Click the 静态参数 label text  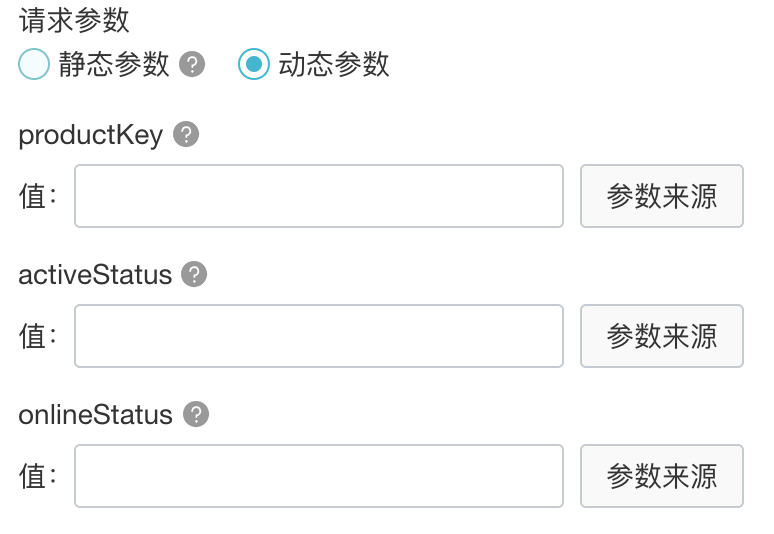point(113,65)
